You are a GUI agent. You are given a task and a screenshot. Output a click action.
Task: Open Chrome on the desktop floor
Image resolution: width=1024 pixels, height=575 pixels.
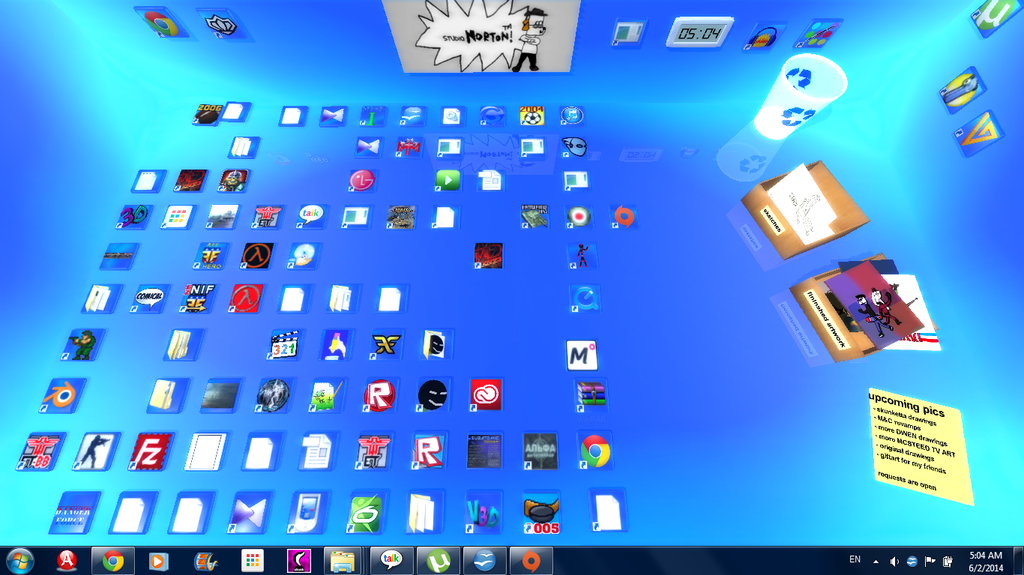point(594,451)
